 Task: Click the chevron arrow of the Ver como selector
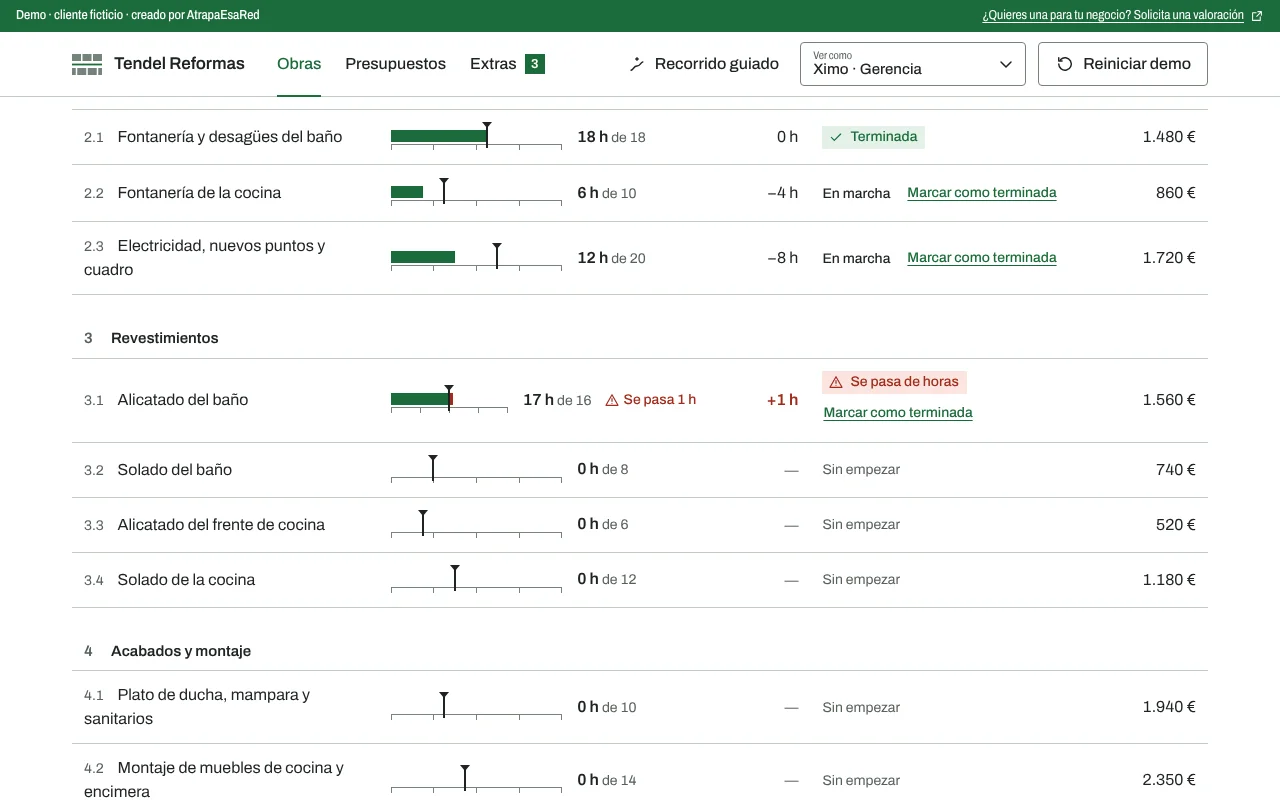[1006, 64]
